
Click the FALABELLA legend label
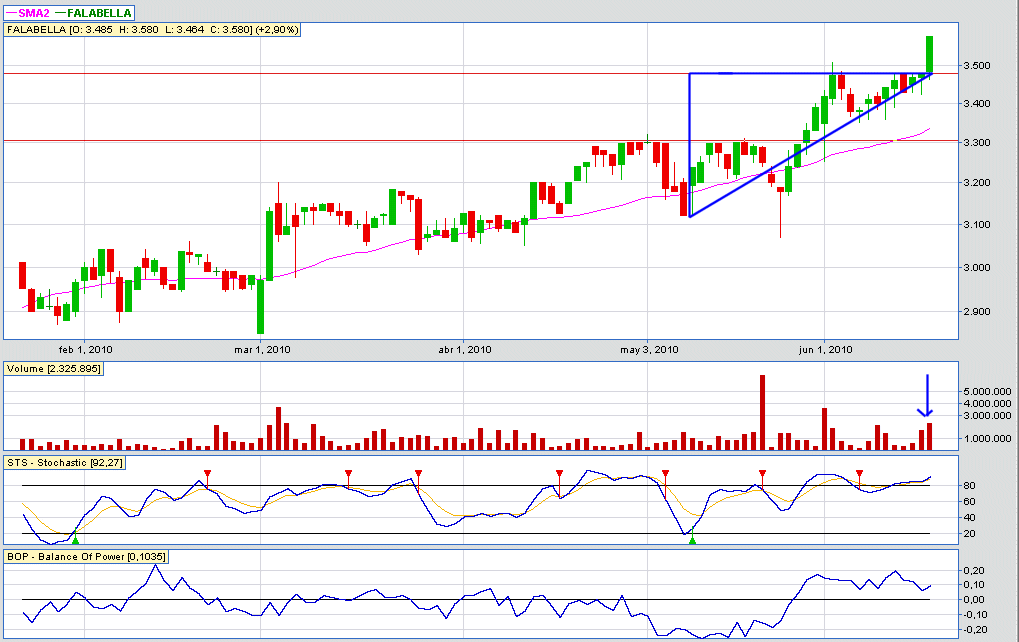(x=92, y=13)
